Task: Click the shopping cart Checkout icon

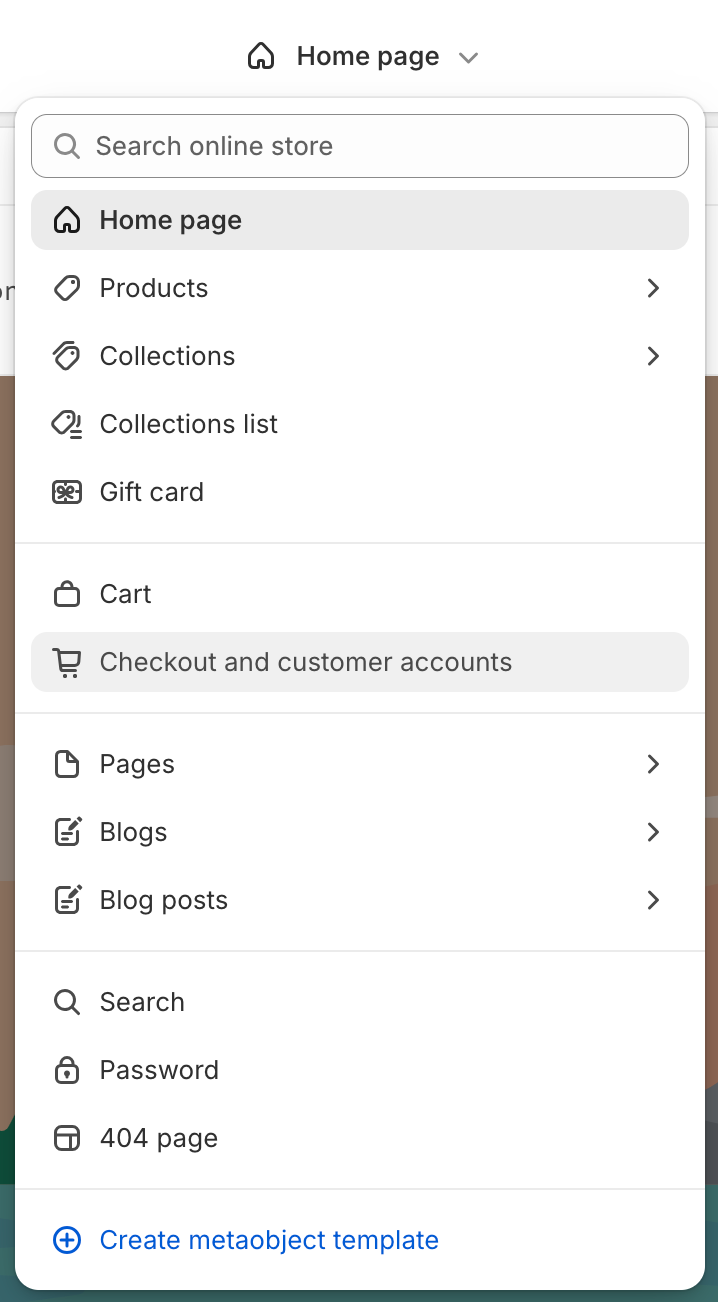Action: click(x=67, y=662)
